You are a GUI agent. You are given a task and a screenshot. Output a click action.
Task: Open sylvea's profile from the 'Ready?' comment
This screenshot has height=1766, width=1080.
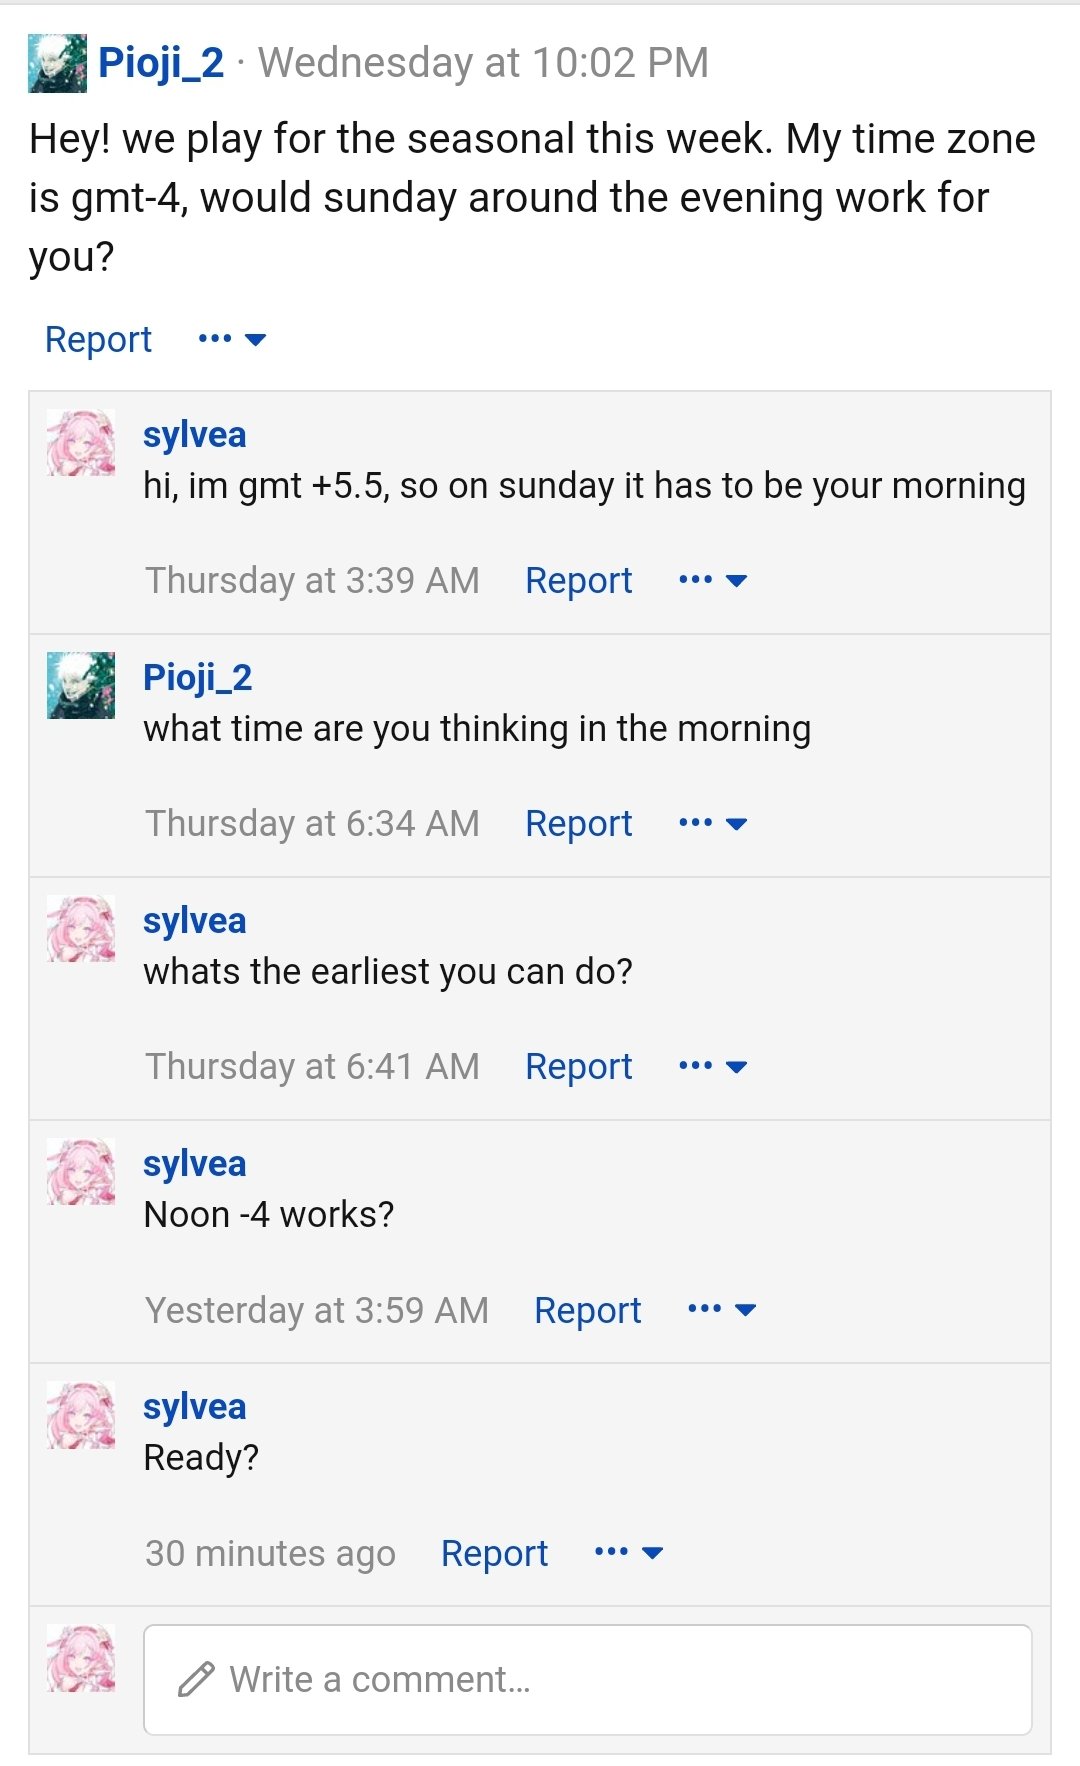point(194,1406)
